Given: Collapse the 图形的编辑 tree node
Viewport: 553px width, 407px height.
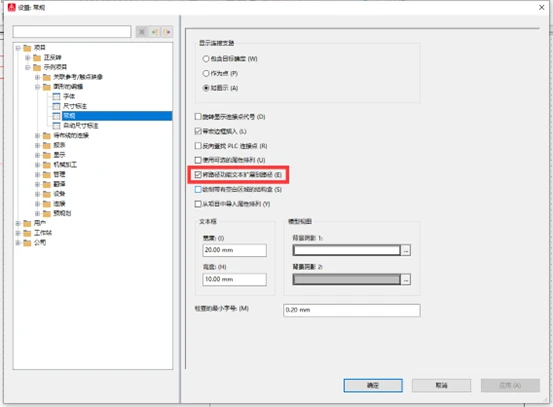Looking at the screenshot, I should 37,87.
